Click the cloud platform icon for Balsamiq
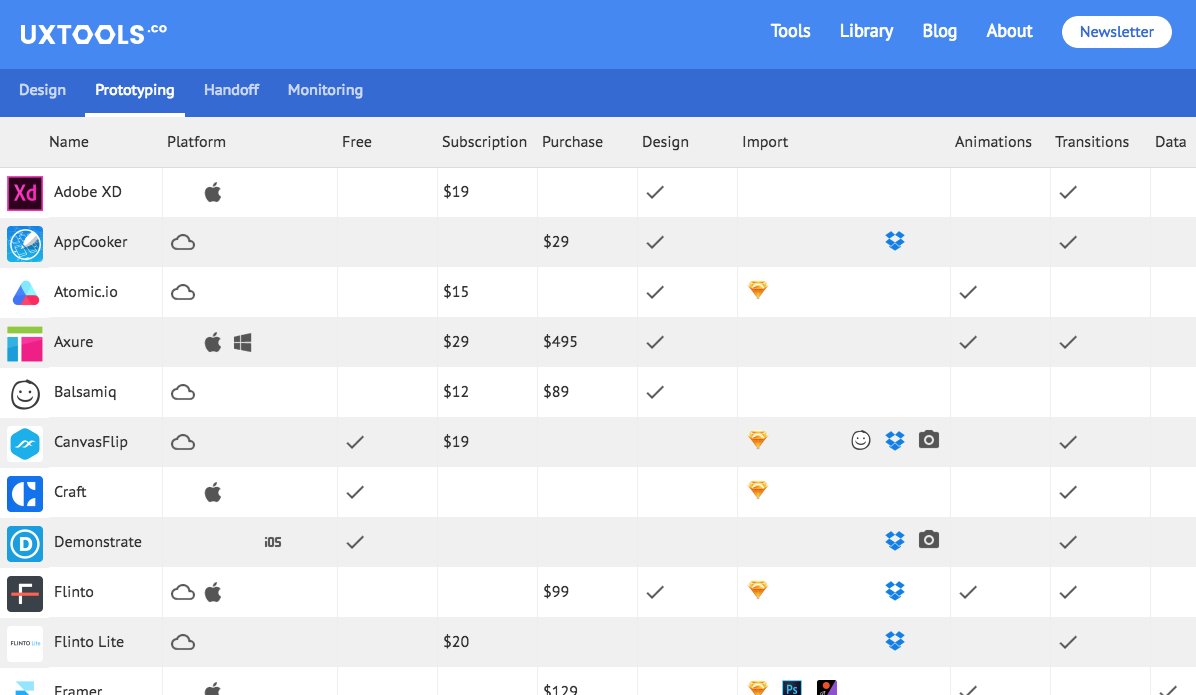The height and width of the screenshot is (695, 1196). point(183,392)
